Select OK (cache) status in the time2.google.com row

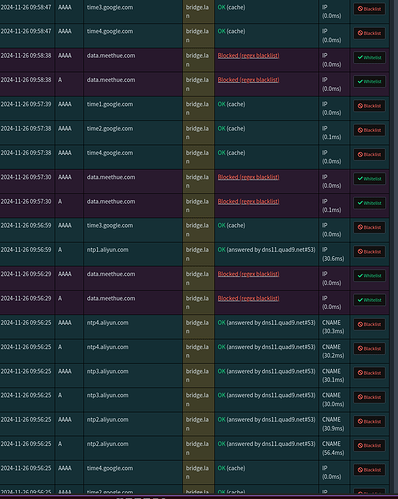point(231,129)
